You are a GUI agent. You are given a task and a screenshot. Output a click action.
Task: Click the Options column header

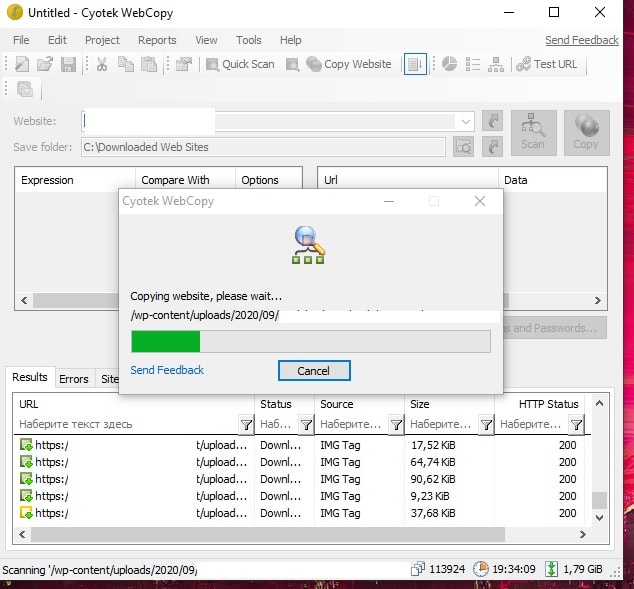(268, 180)
